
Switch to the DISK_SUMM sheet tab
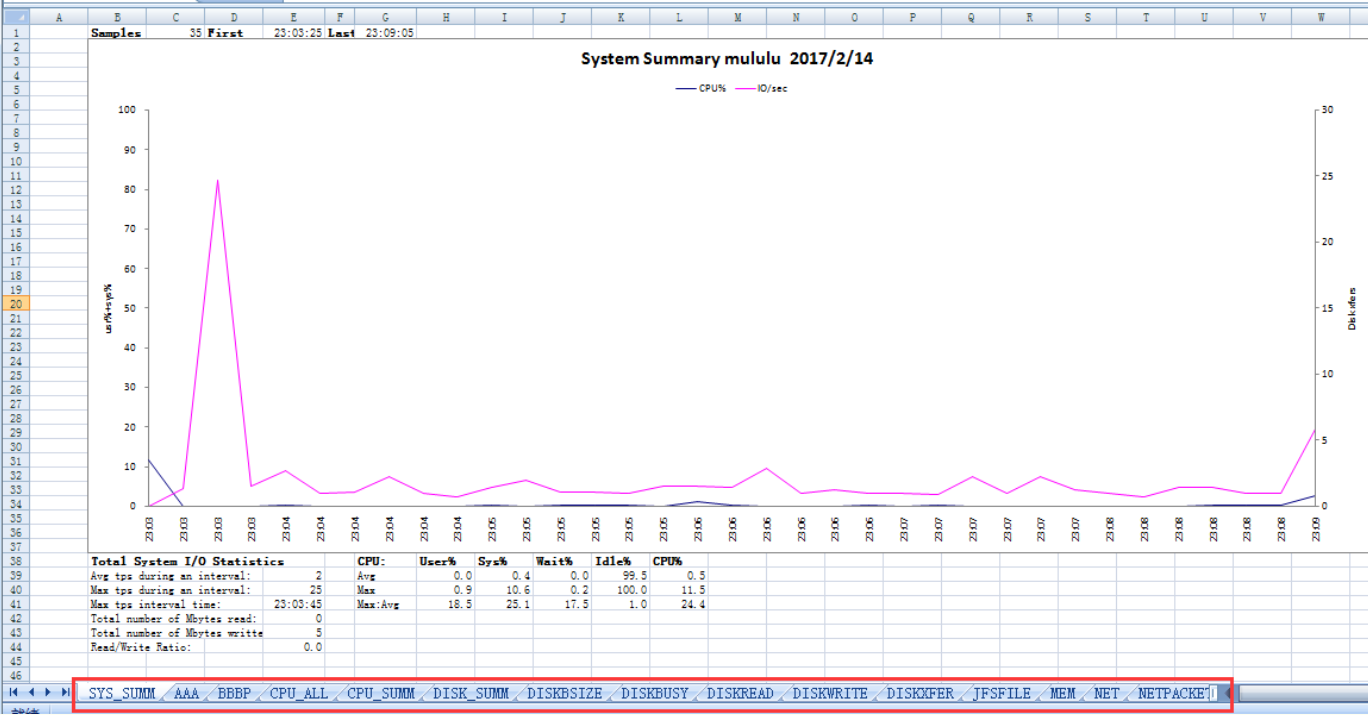470,693
